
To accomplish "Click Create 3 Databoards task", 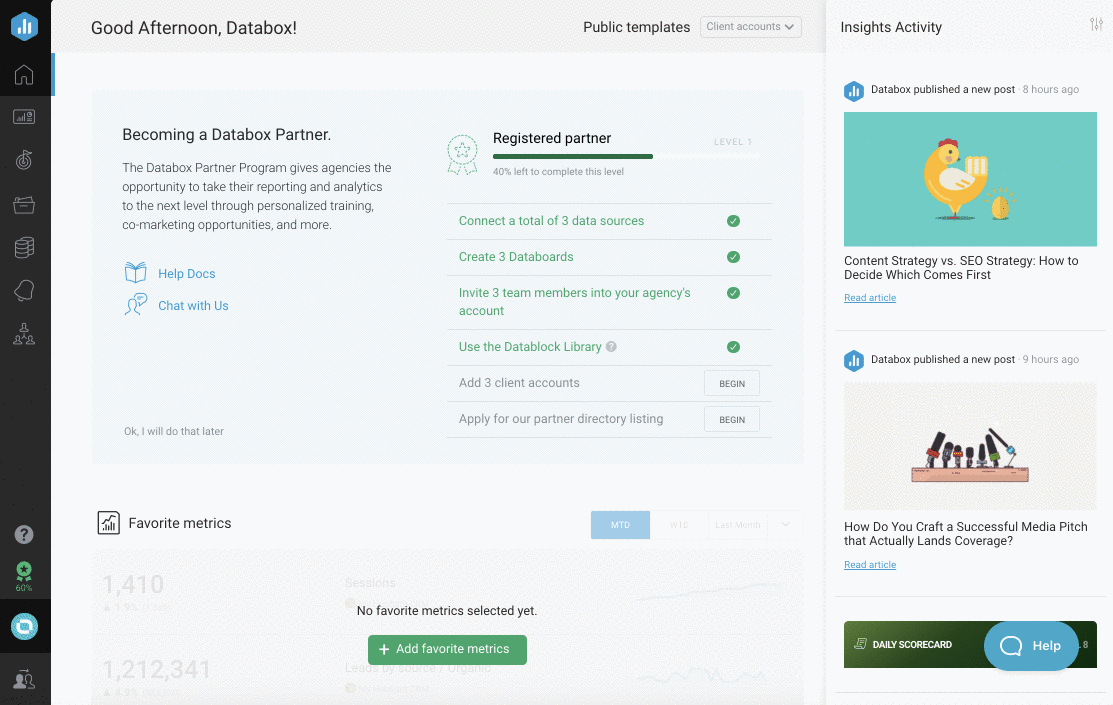I will (x=516, y=257).
